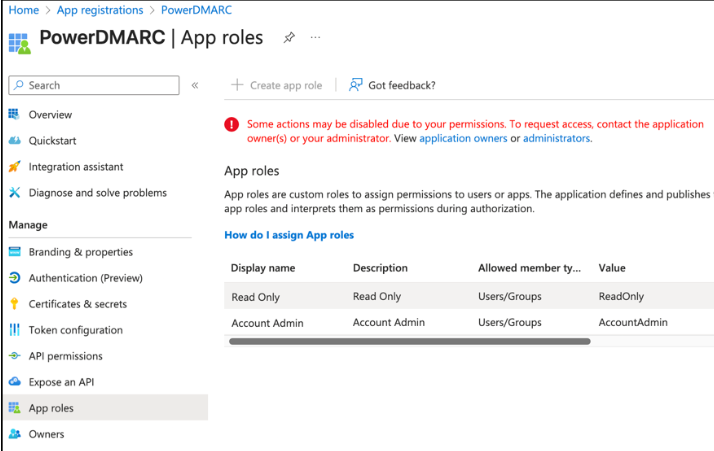Focus the sidebar Search field

pos(94,85)
